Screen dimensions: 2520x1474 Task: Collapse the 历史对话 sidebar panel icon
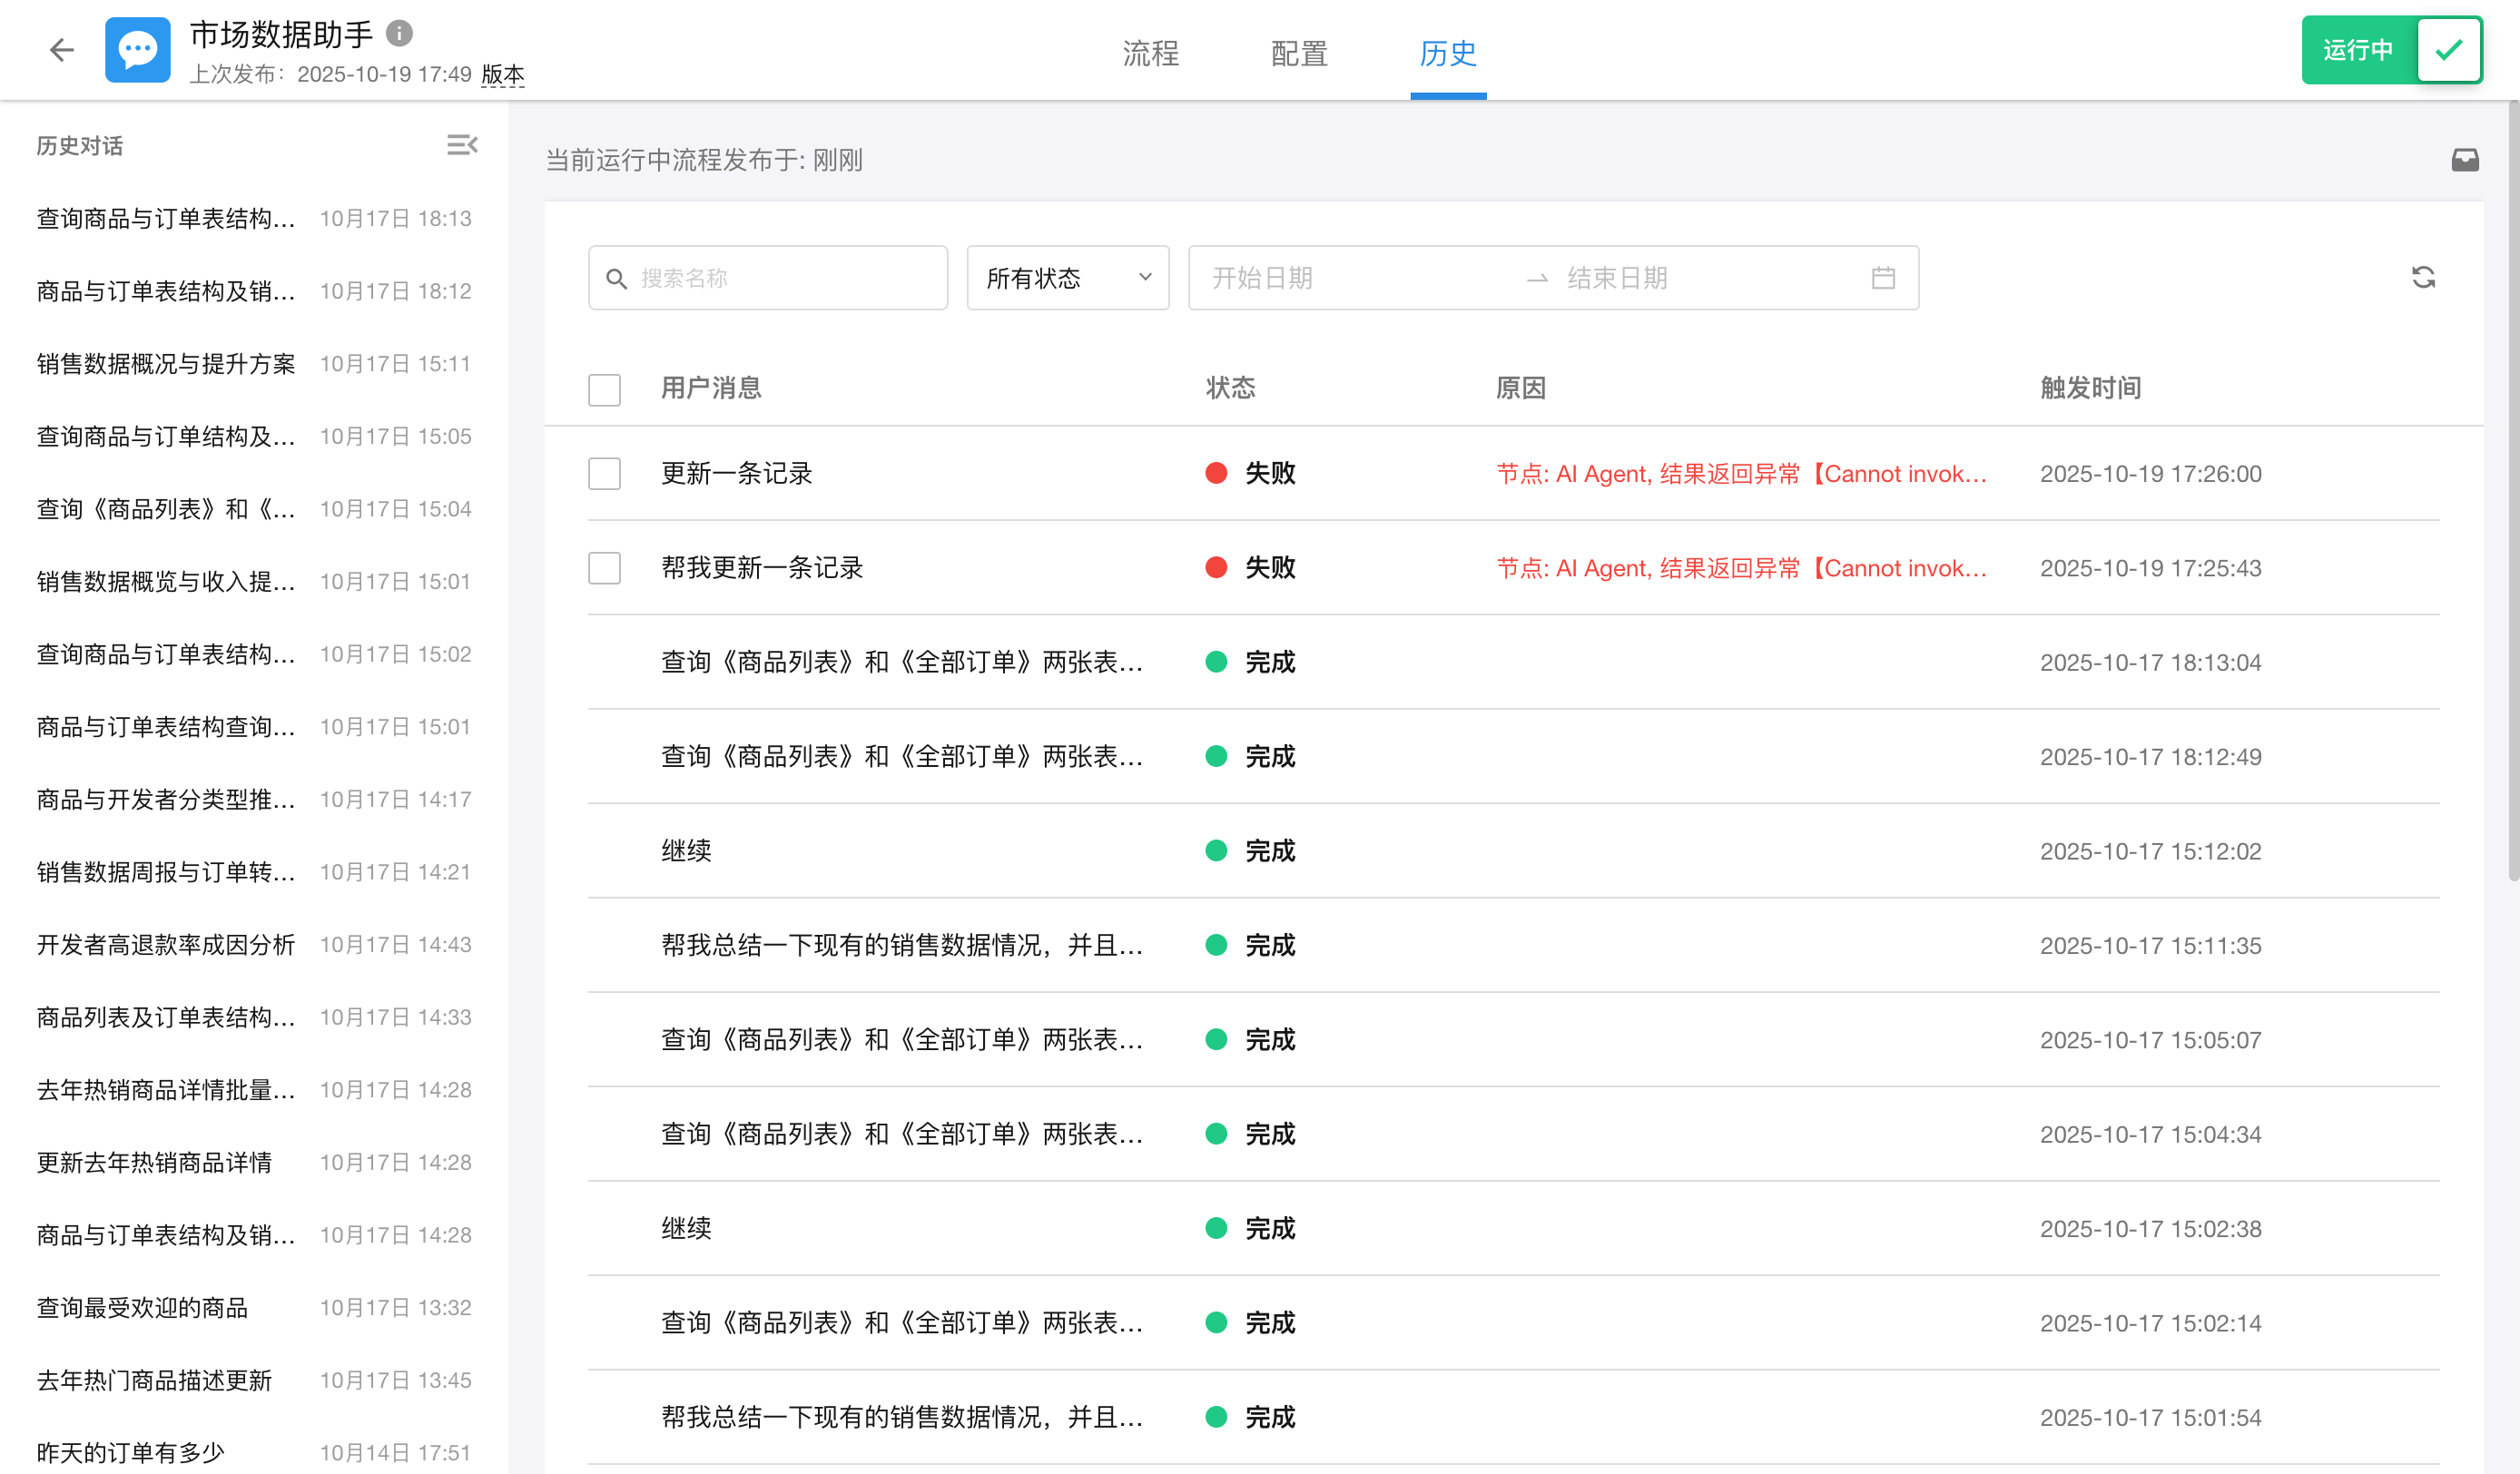(461, 146)
